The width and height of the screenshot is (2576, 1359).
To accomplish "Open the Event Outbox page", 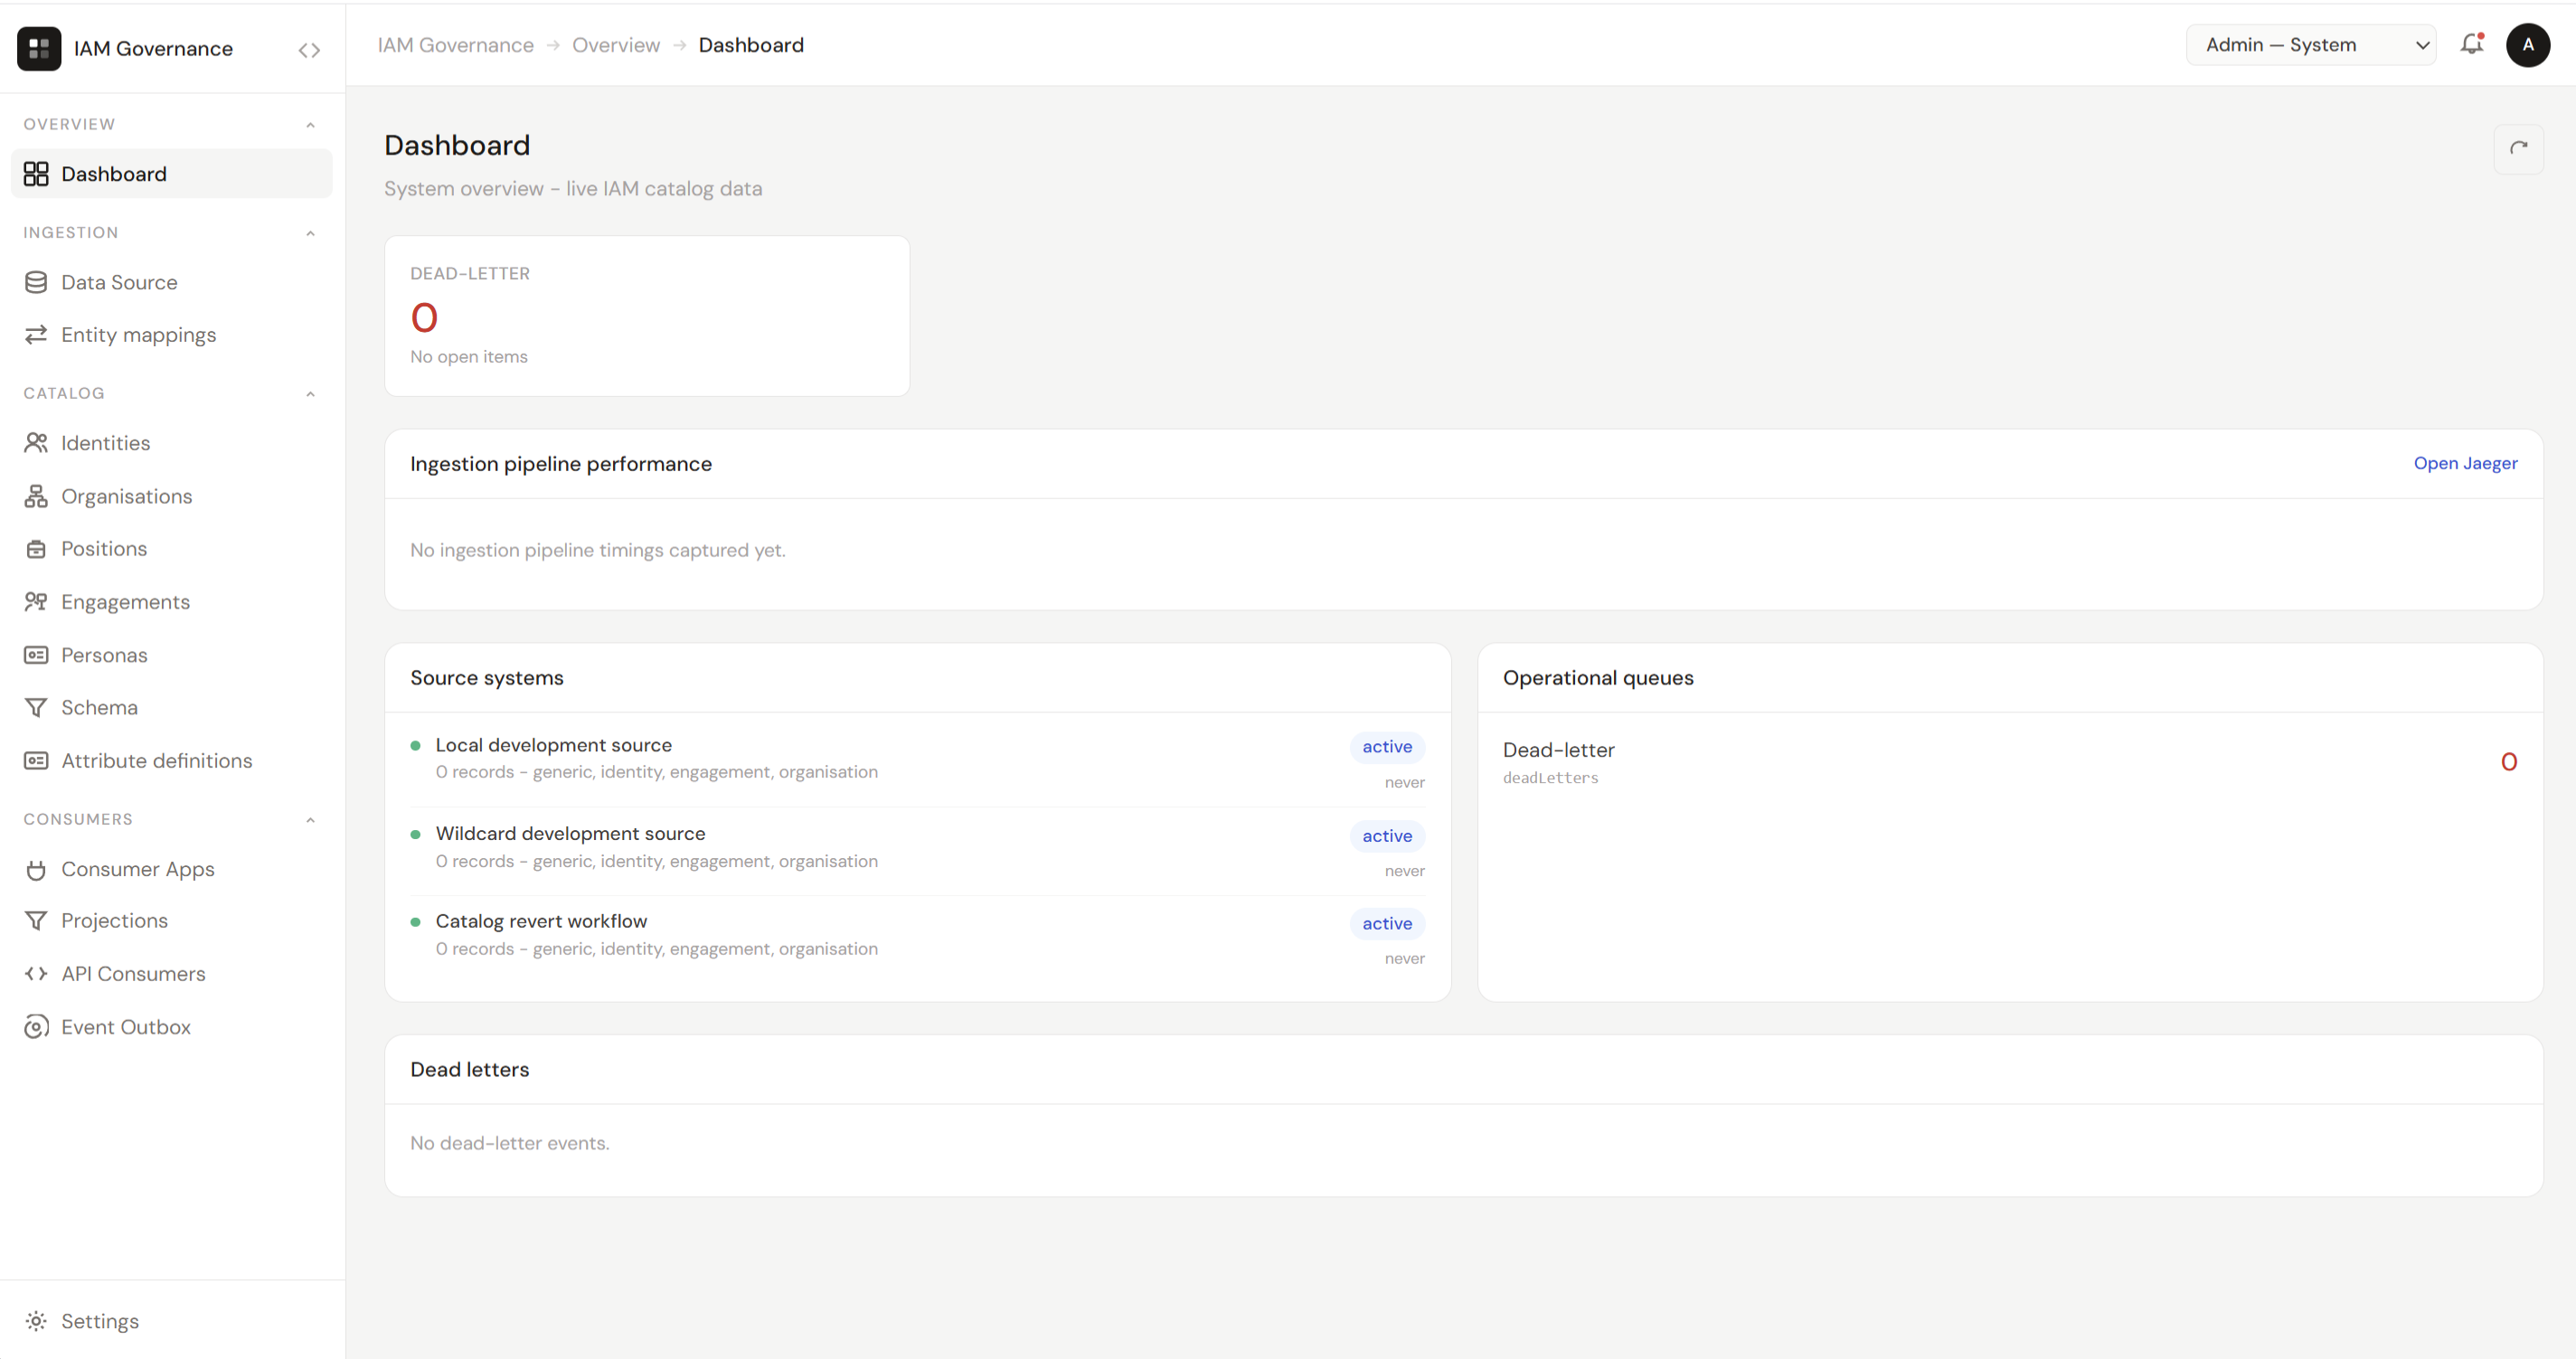I will point(172,1027).
